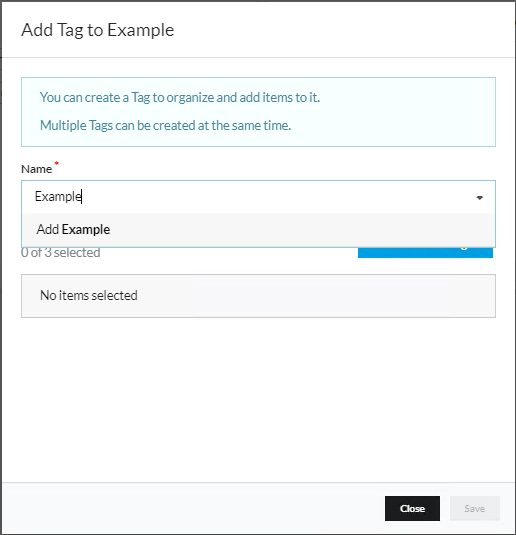Image resolution: width=516 pixels, height=535 pixels.
Task: Close the Add Tag dialog
Action: (412, 508)
